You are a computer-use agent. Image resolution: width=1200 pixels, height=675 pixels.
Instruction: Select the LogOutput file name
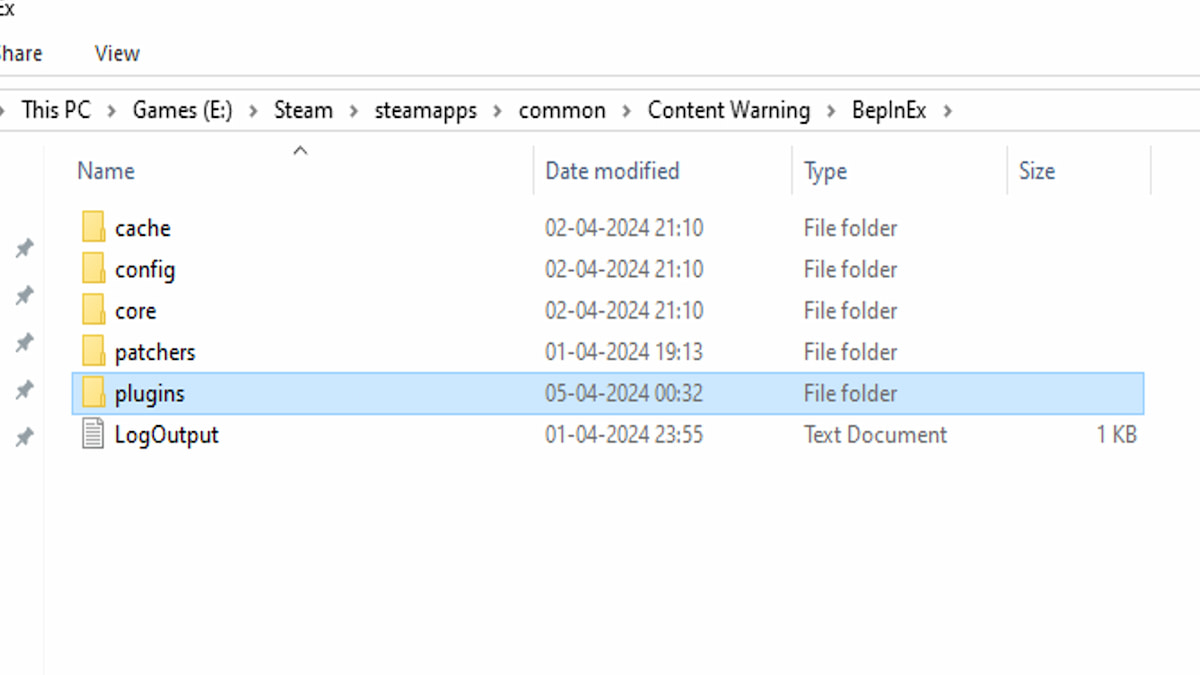[x=166, y=435]
